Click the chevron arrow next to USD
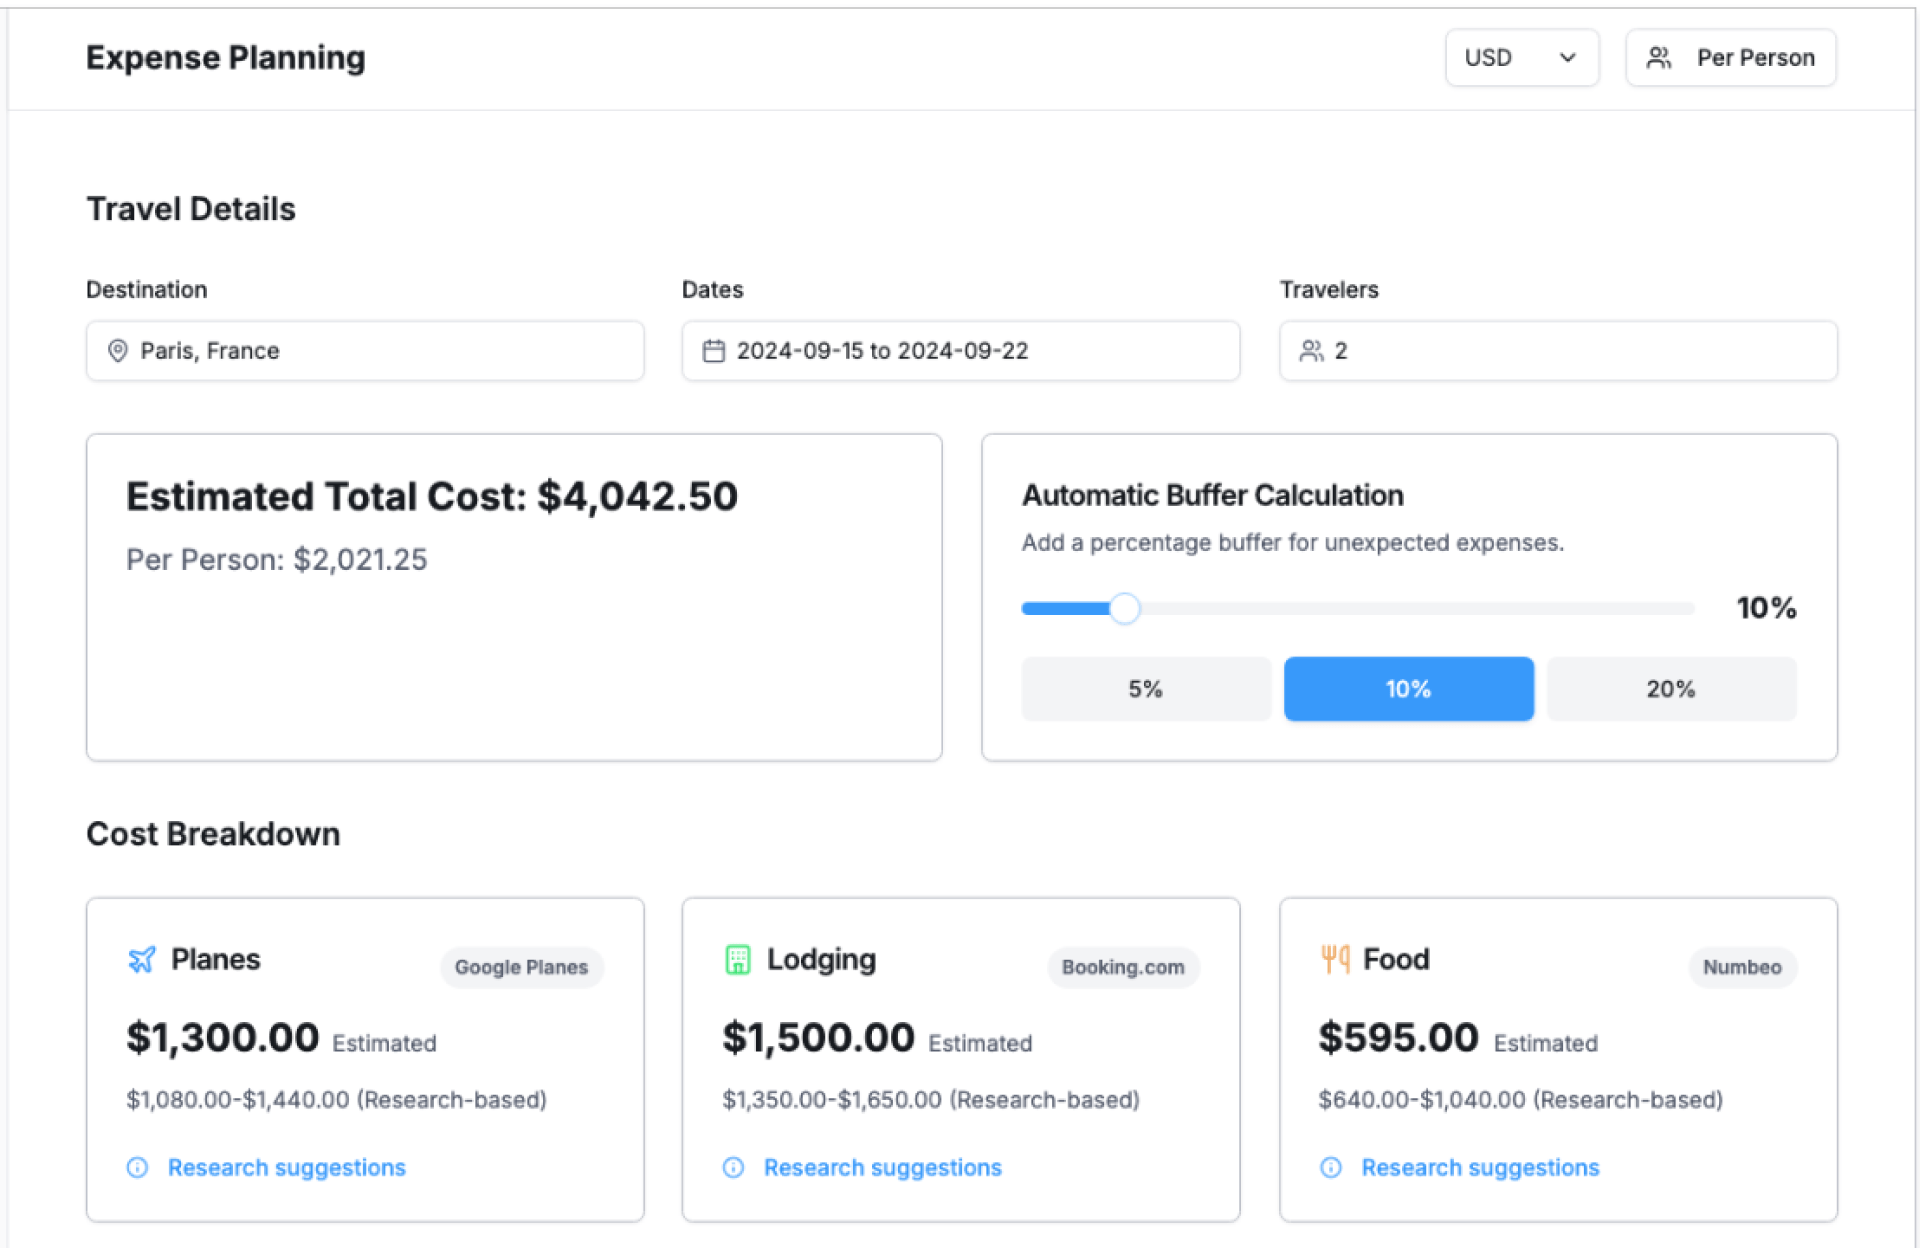The height and width of the screenshot is (1248, 1920). [1567, 58]
